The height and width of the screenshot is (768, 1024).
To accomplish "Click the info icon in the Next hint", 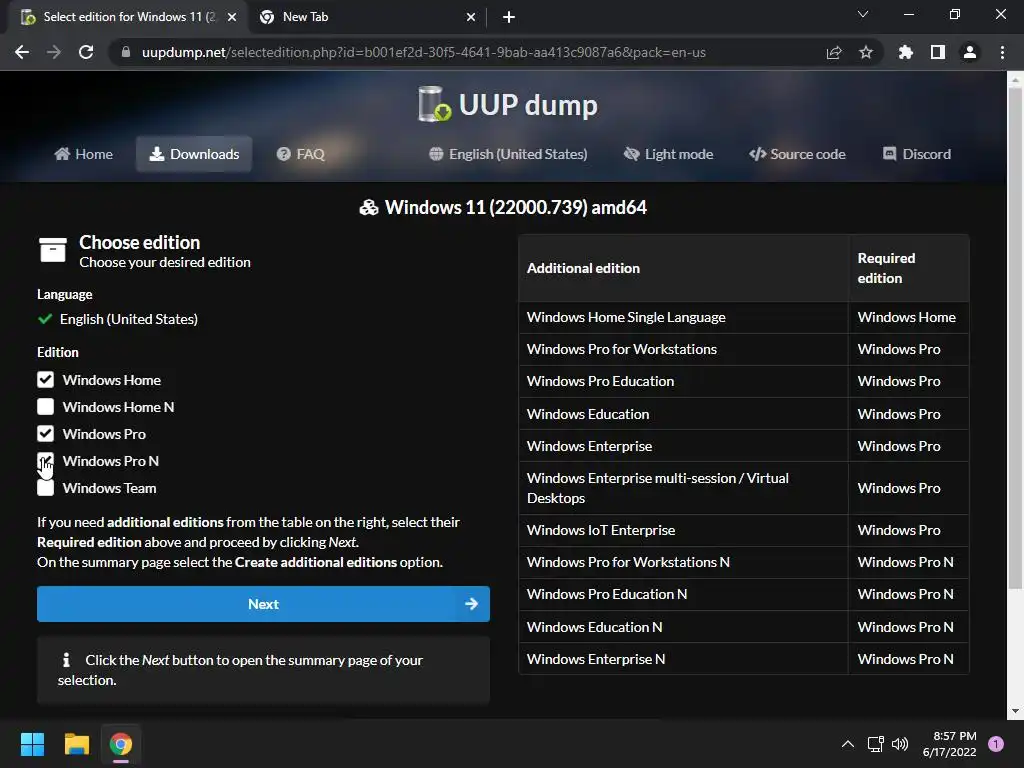I will tap(66, 660).
